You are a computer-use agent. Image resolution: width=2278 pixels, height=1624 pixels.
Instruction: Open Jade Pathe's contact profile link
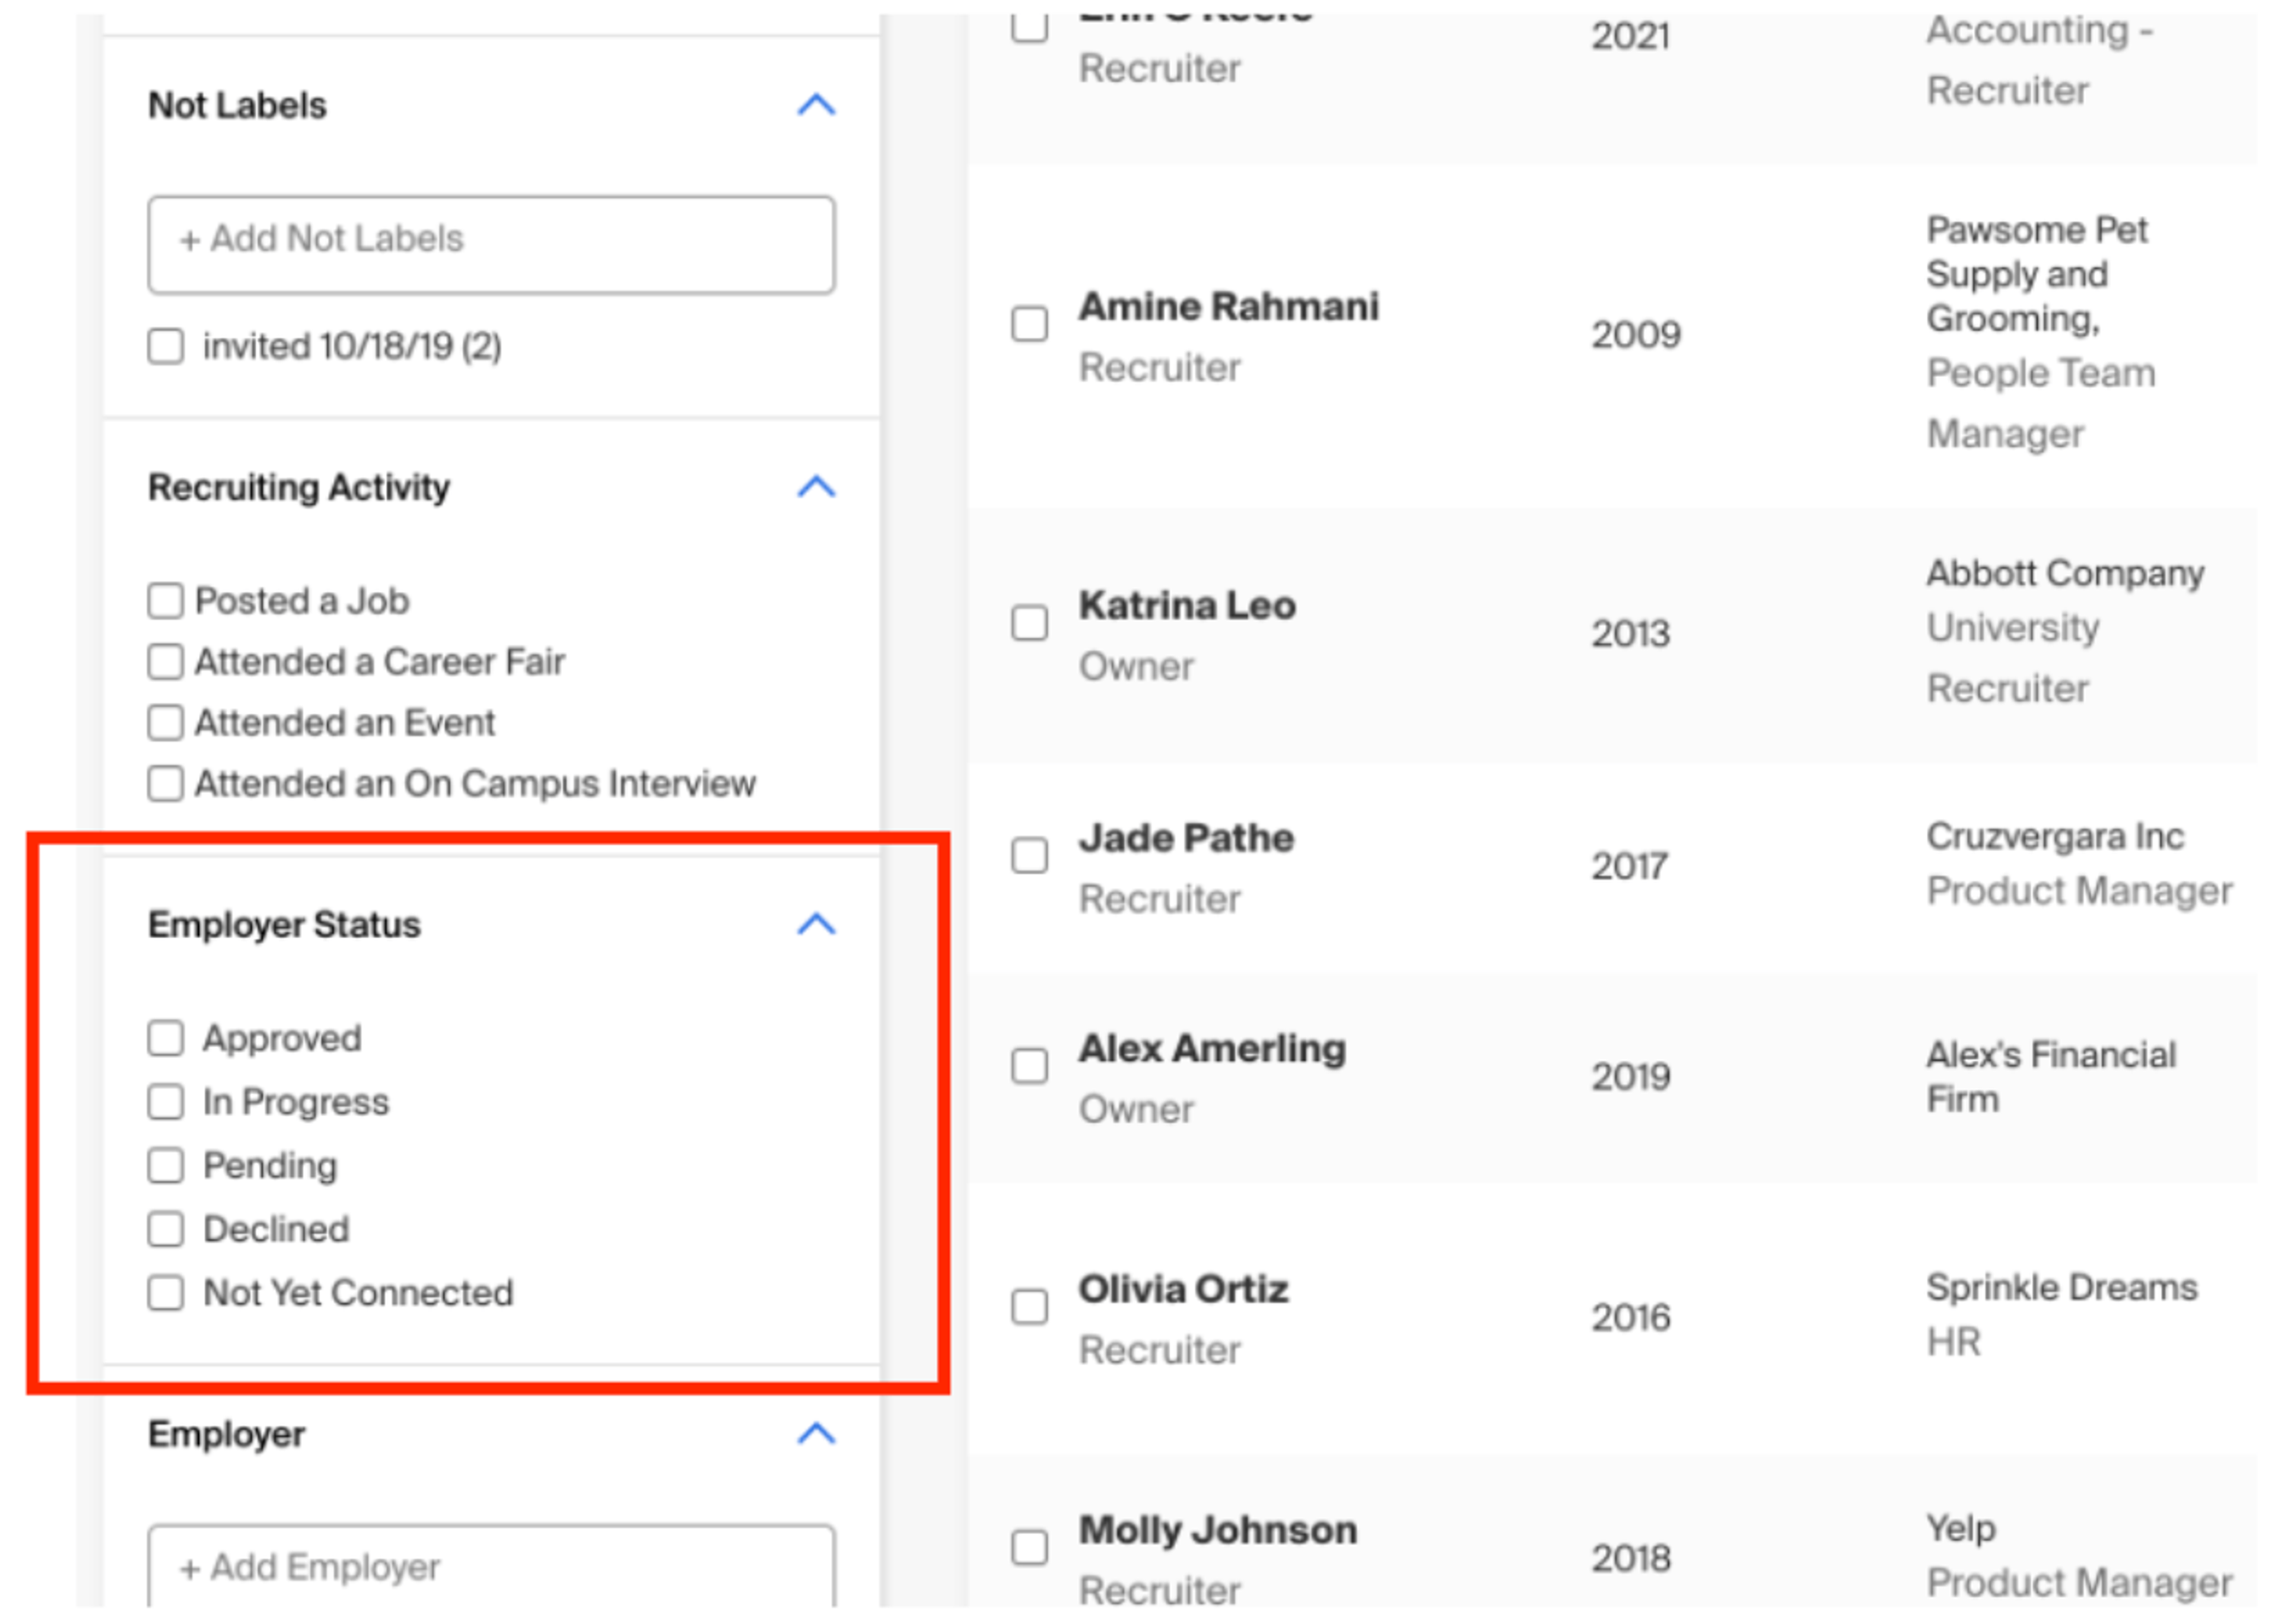click(1186, 838)
